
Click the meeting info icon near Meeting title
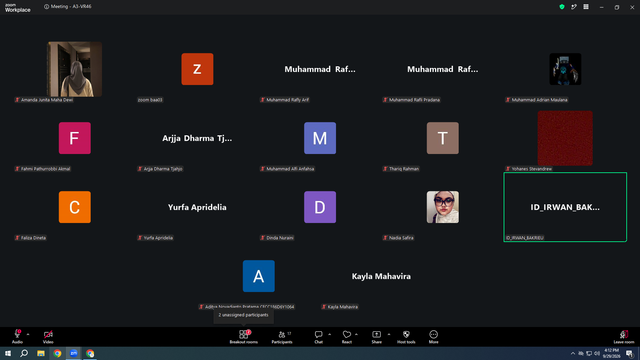(47, 7)
